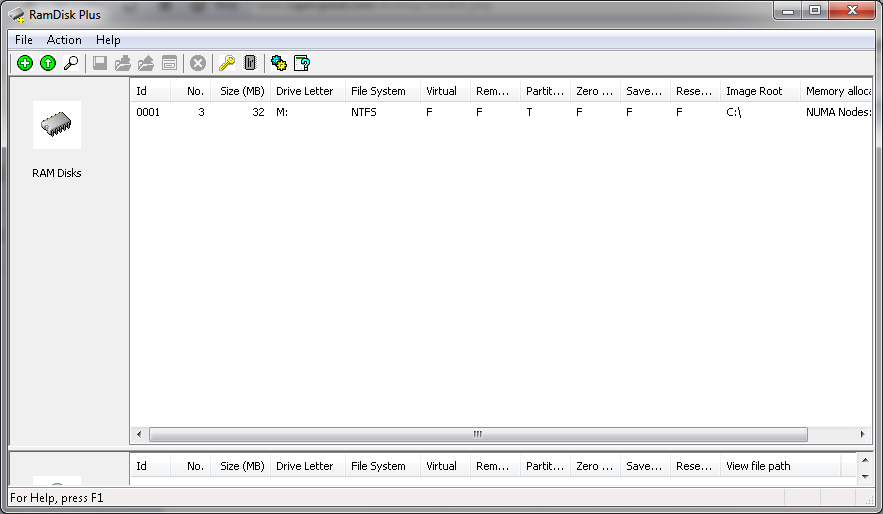Click File System header in the lower list
The width and height of the screenshot is (883, 514).
point(382,466)
